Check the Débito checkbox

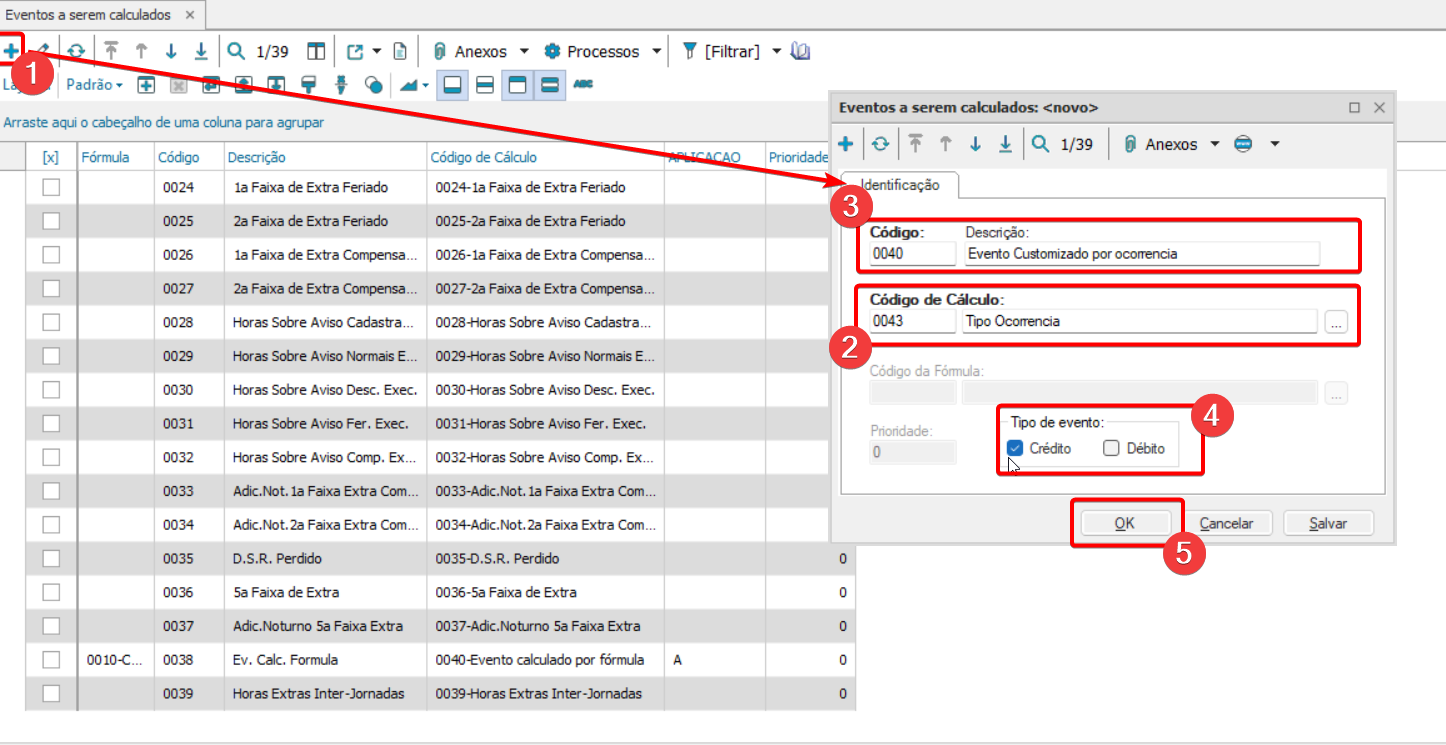click(1111, 448)
